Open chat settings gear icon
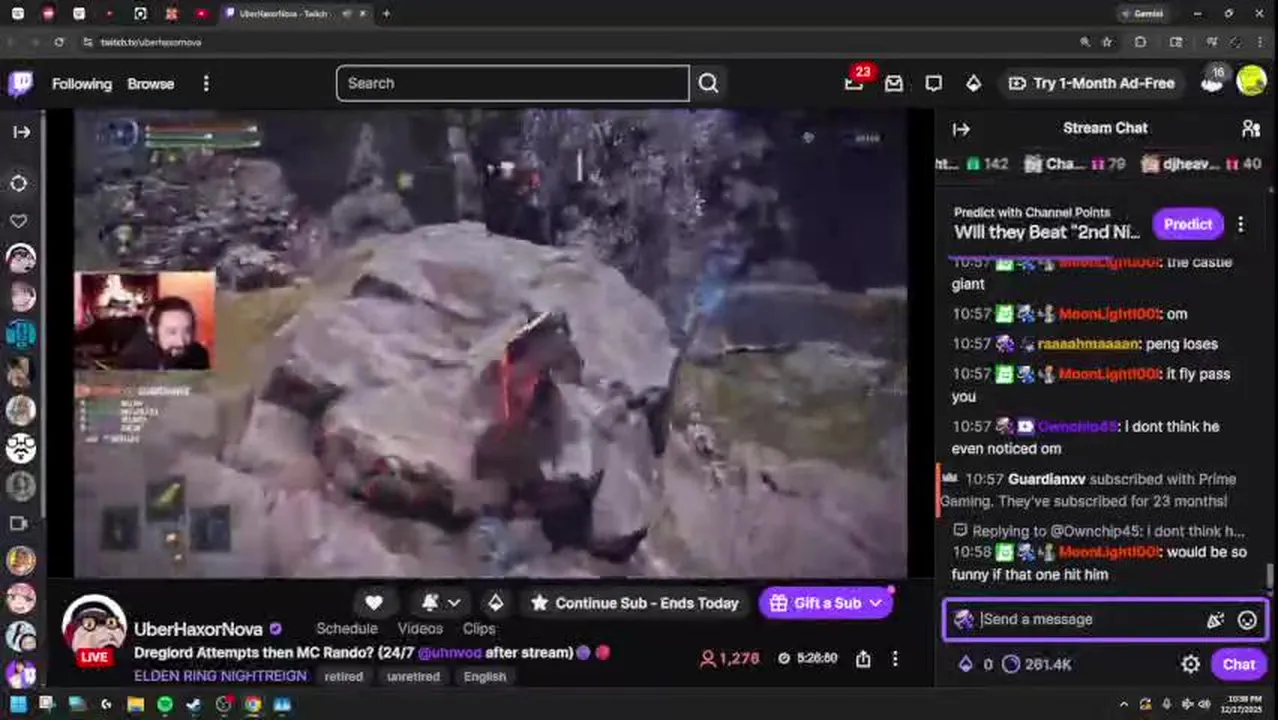This screenshot has height=720, width=1278. [x=1190, y=664]
